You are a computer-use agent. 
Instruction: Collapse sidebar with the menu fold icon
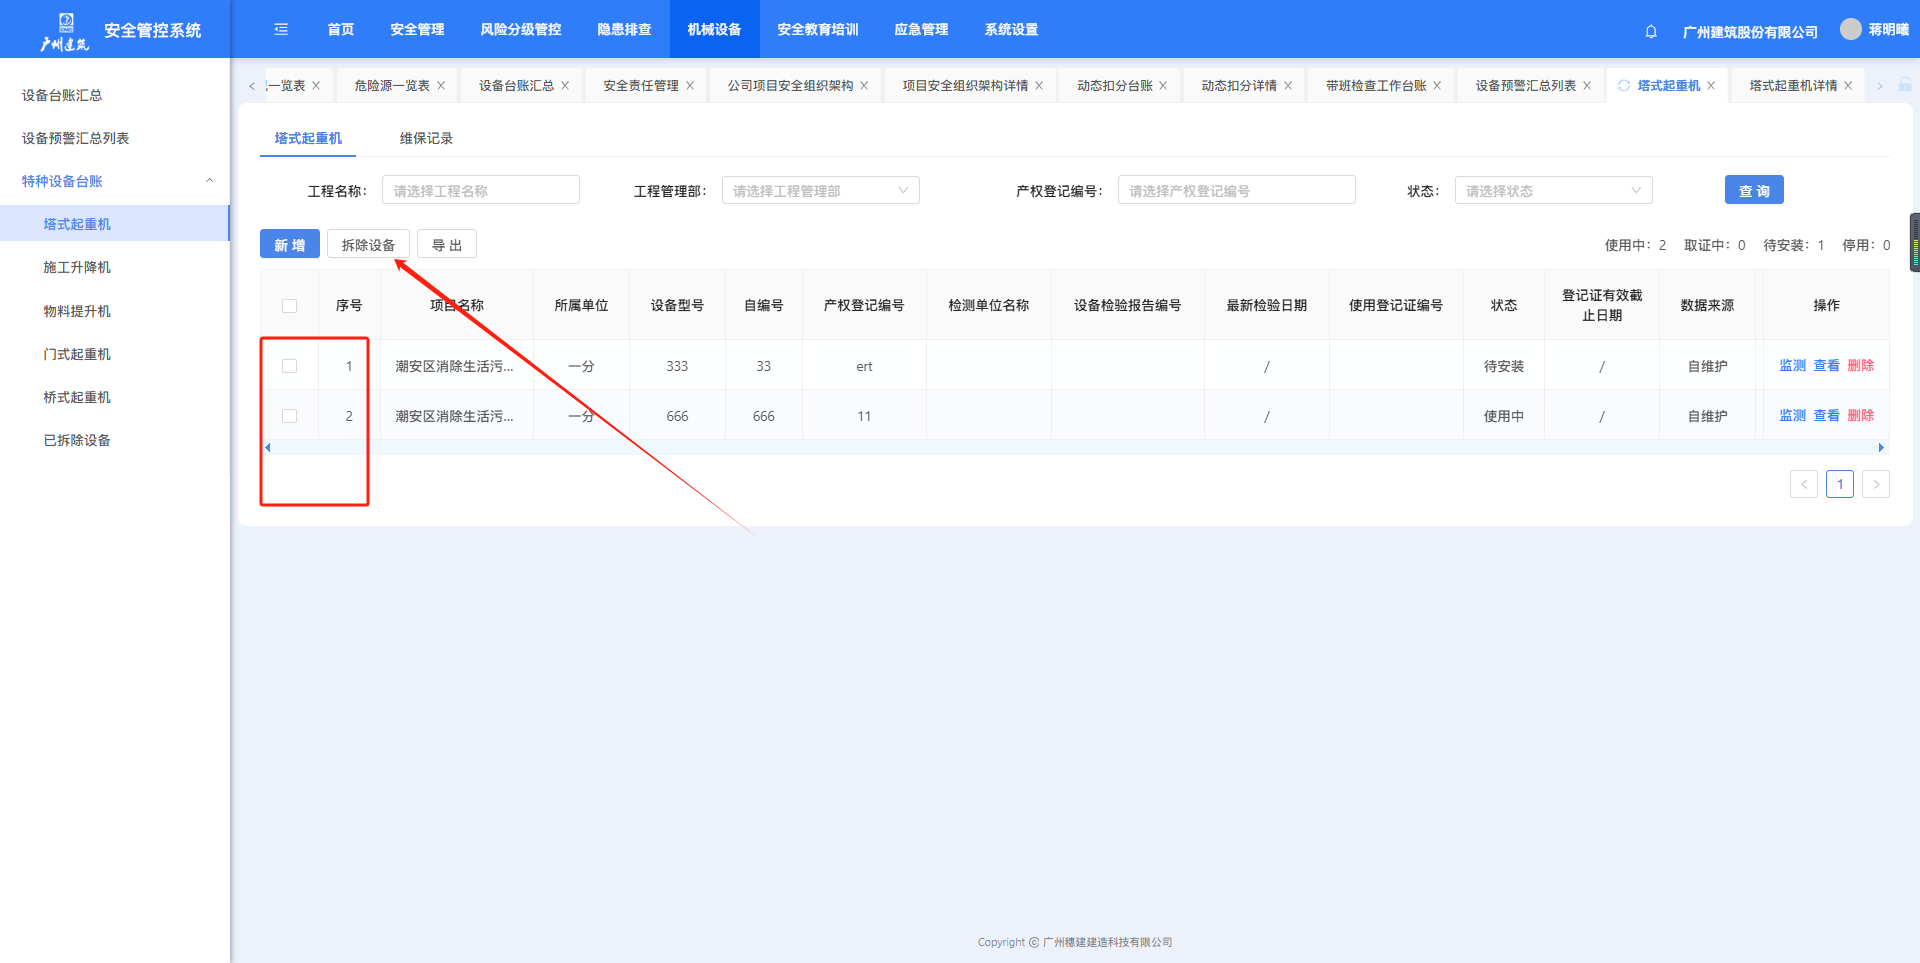click(281, 30)
